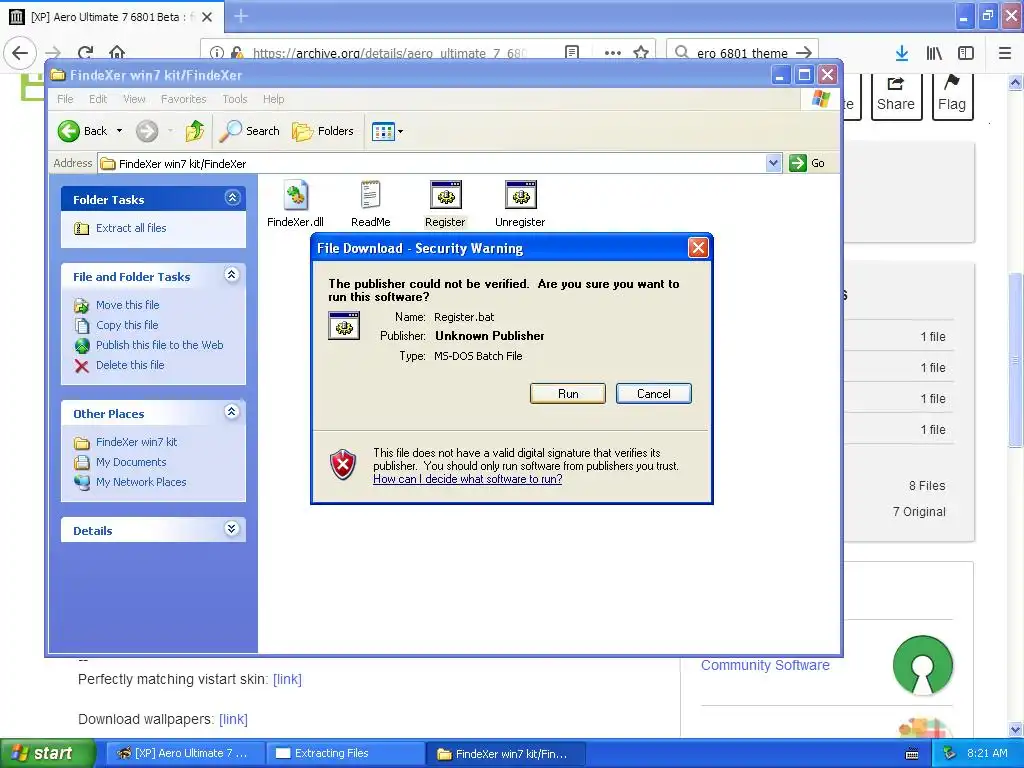Click the Flag button on archive page

click(952, 96)
